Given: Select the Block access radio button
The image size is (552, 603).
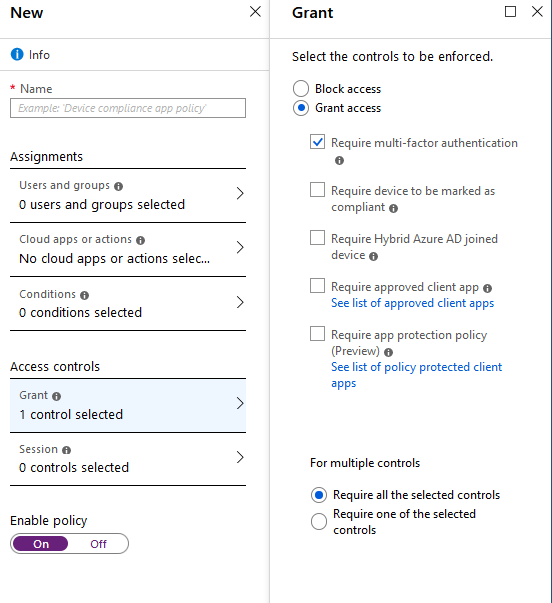Looking at the screenshot, I should tap(301, 88).
